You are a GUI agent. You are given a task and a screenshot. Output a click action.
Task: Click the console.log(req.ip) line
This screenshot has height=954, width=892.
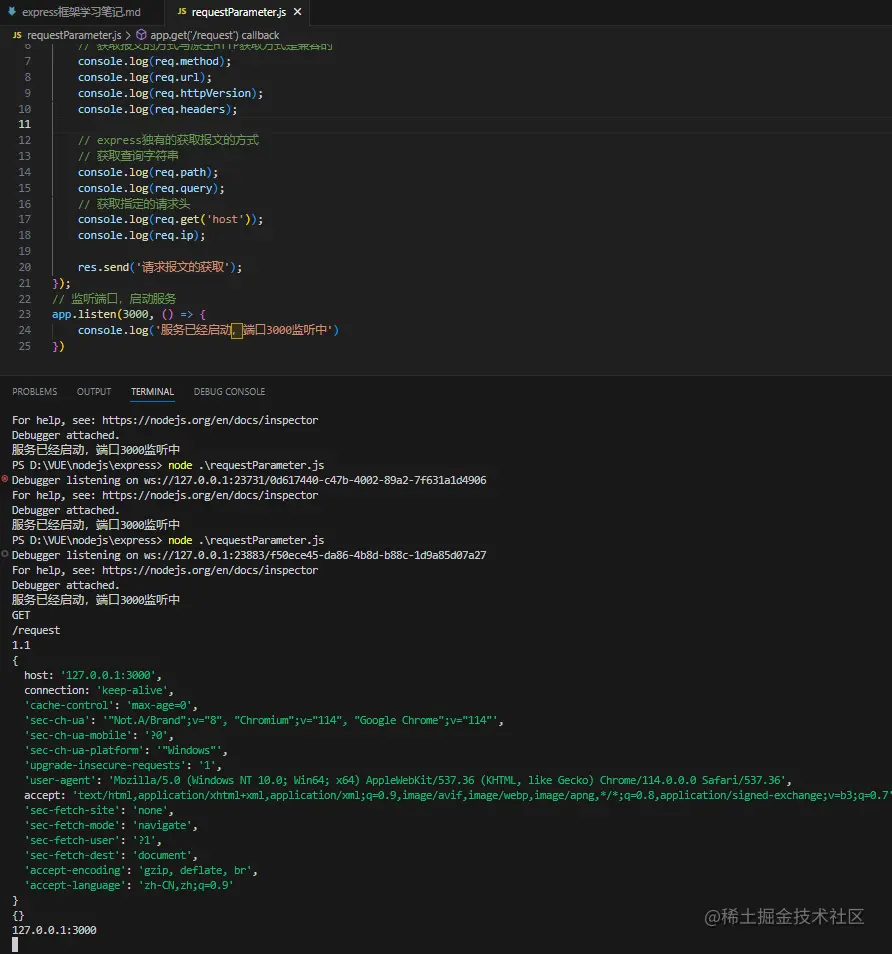click(x=141, y=235)
